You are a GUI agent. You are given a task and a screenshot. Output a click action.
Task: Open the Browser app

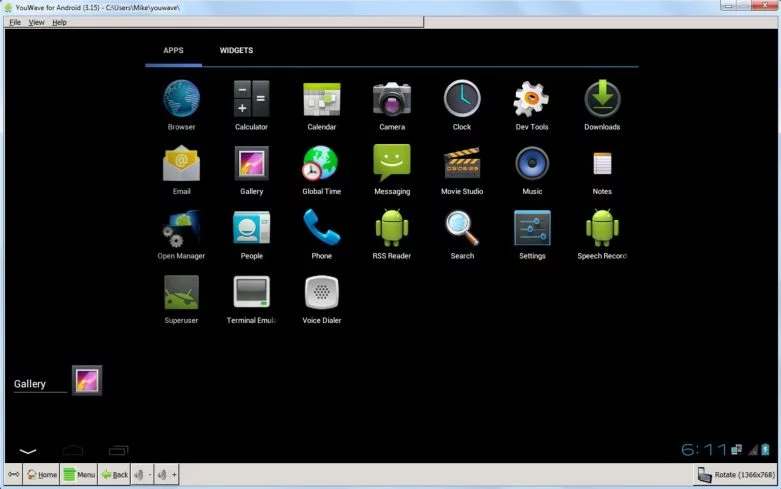(181, 105)
